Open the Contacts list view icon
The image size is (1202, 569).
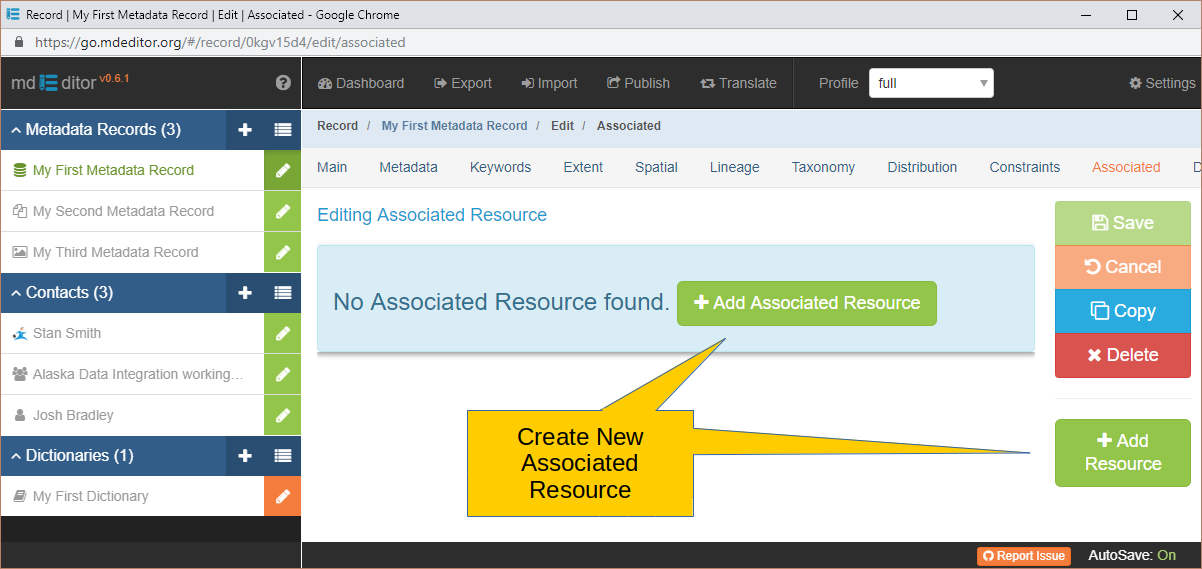pos(283,293)
